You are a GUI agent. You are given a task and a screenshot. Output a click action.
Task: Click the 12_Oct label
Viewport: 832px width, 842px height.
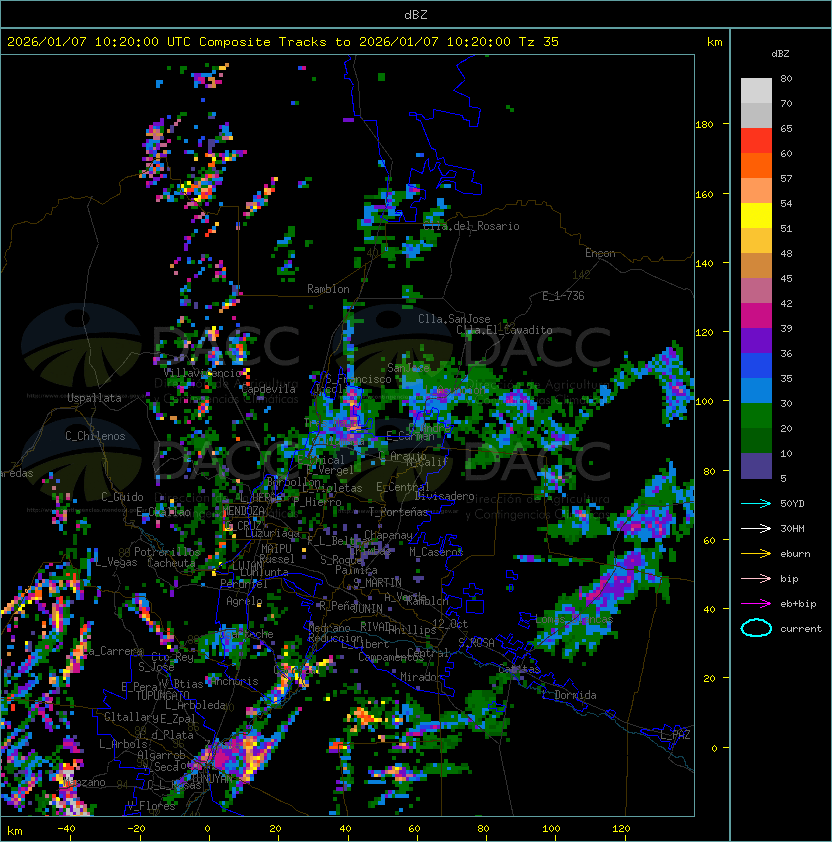pyautogui.click(x=450, y=624)
